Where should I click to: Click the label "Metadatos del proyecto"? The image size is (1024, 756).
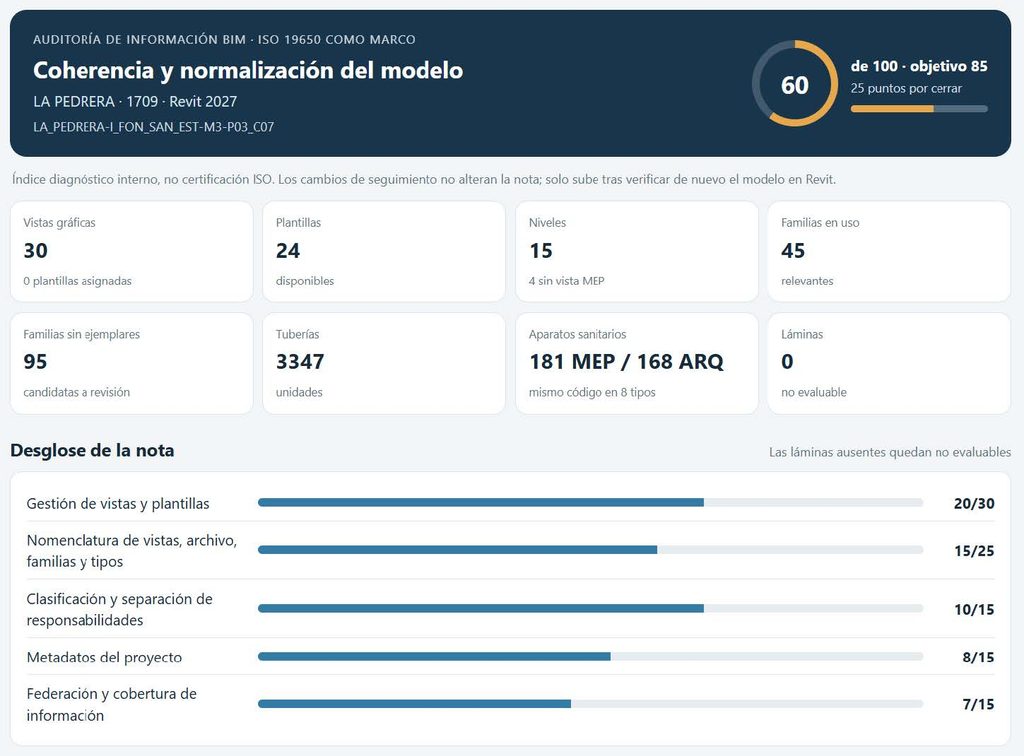[x=104, y=657]
